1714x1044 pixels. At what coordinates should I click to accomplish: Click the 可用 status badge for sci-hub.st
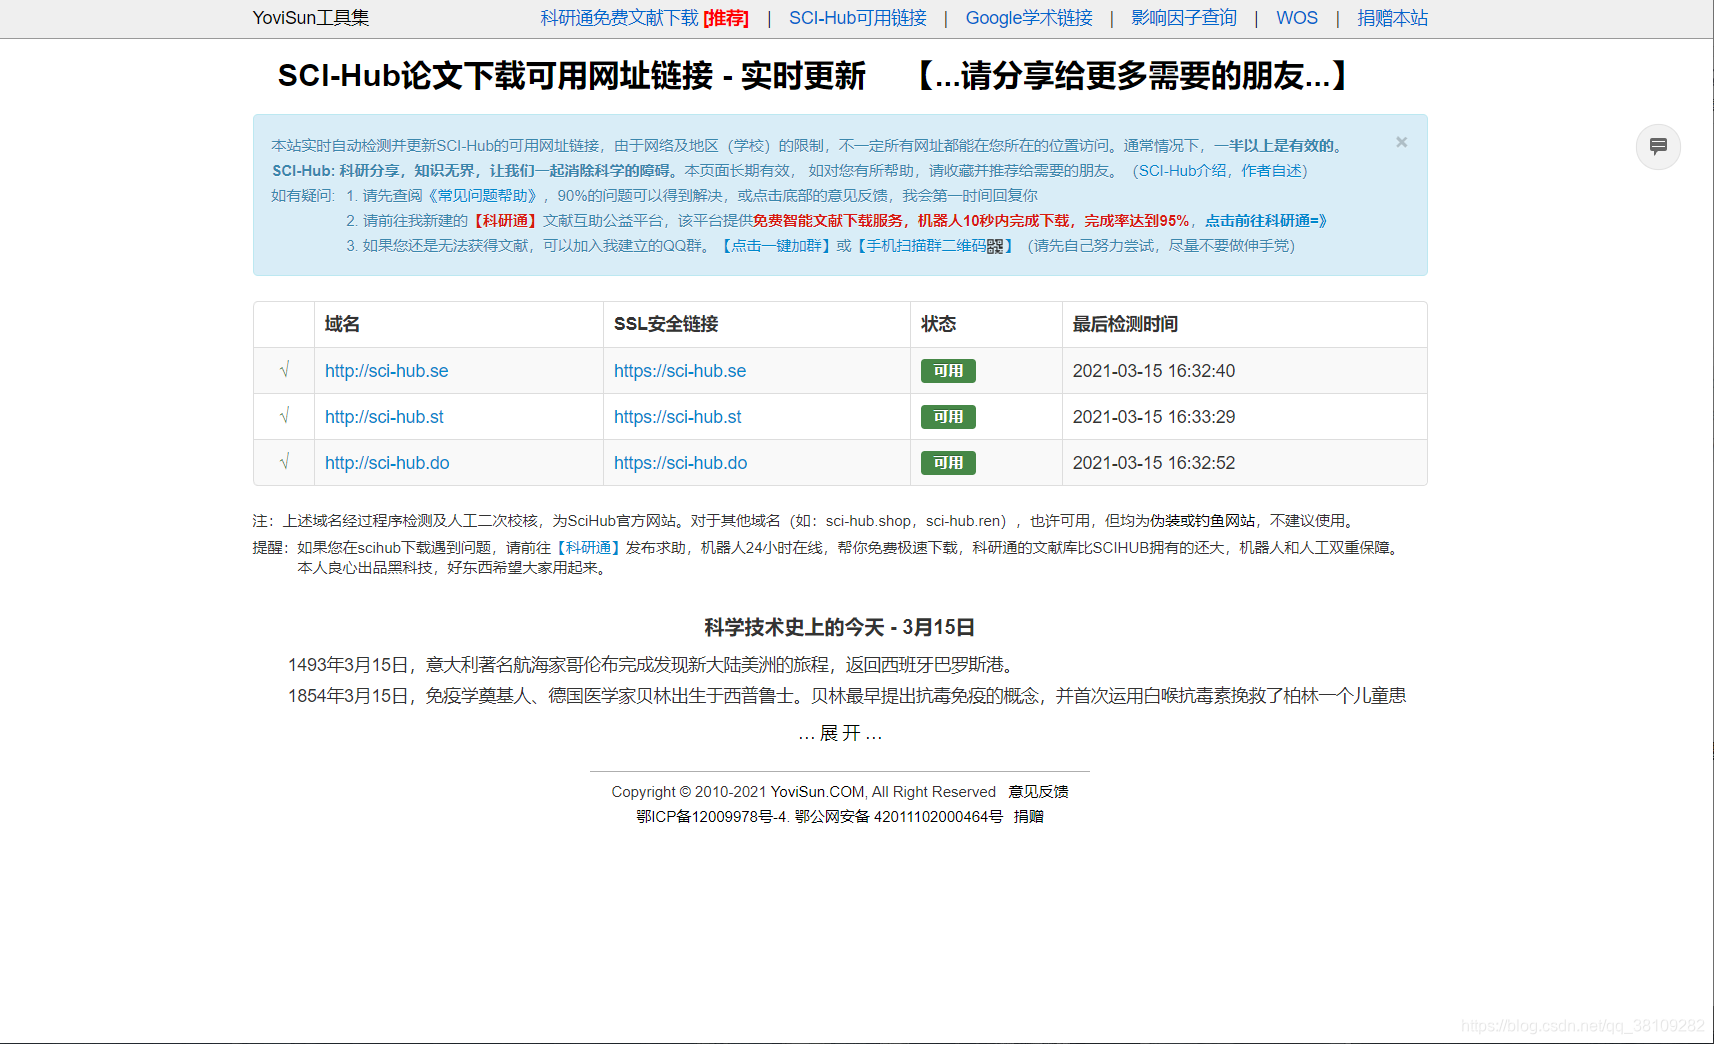(948, 417)
